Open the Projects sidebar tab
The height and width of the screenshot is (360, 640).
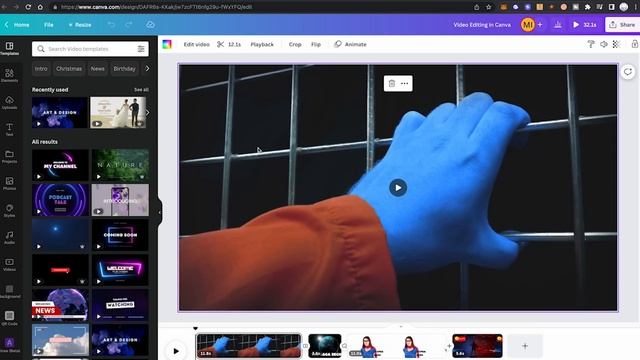[9, 156]
